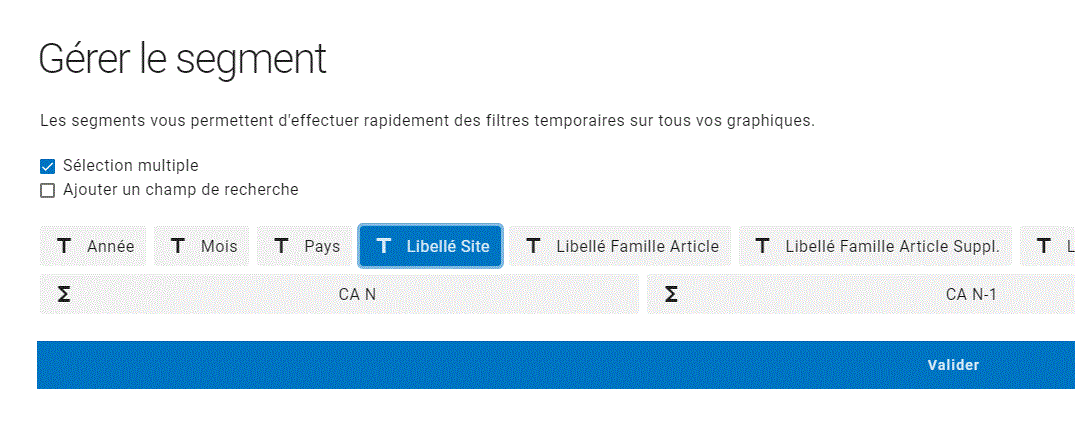The image size is (1075, 429).
Task: Click the sigma icon on CA N-1
Action: tap(671, 294)
